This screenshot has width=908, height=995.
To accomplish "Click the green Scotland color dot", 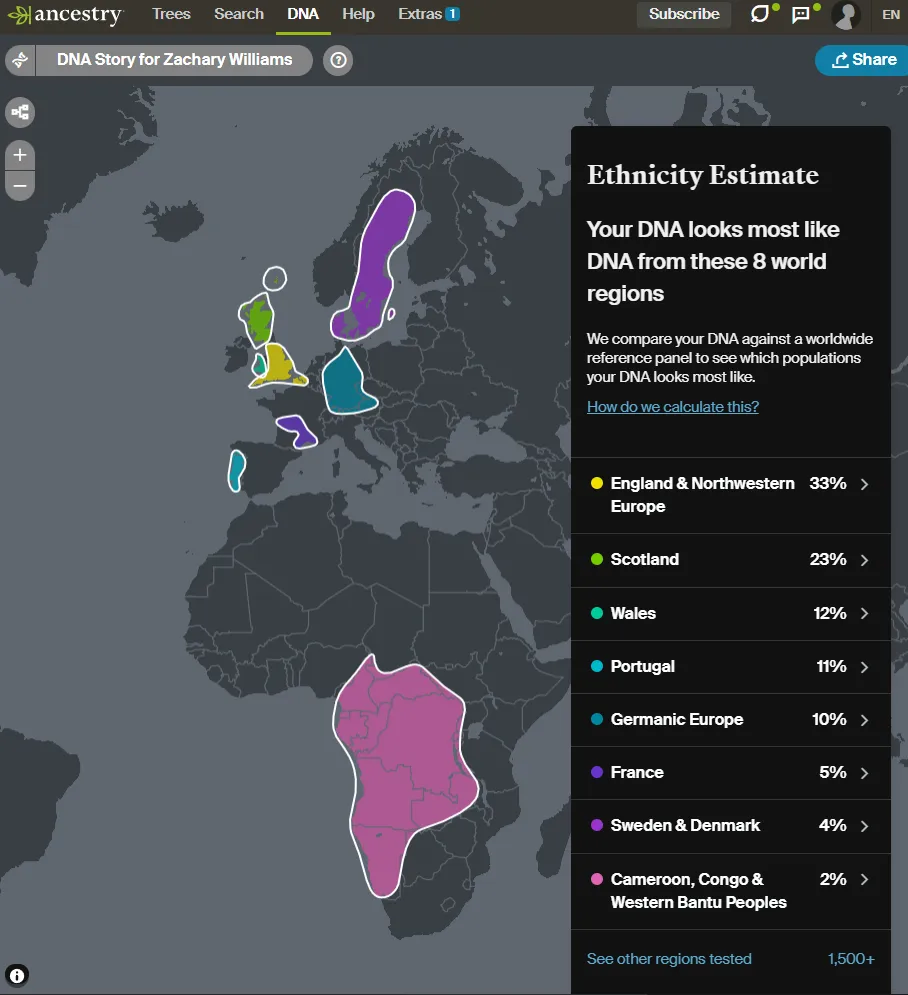I will [x=596, y=559].
